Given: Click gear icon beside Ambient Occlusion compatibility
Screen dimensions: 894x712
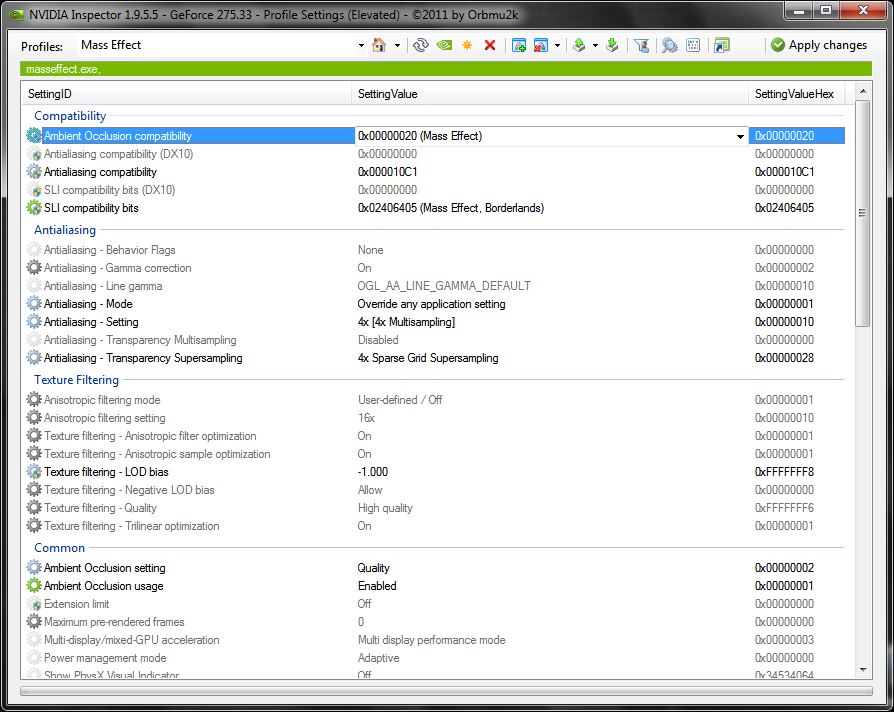Looking at the screenshot, I should click(x=34, y=136).
